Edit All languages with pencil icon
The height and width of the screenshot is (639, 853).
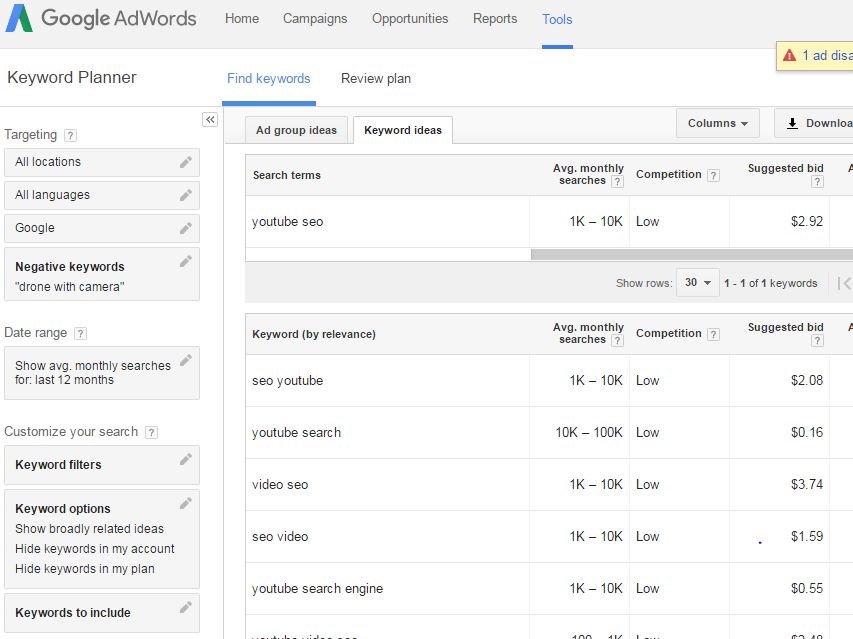point(186,195)
